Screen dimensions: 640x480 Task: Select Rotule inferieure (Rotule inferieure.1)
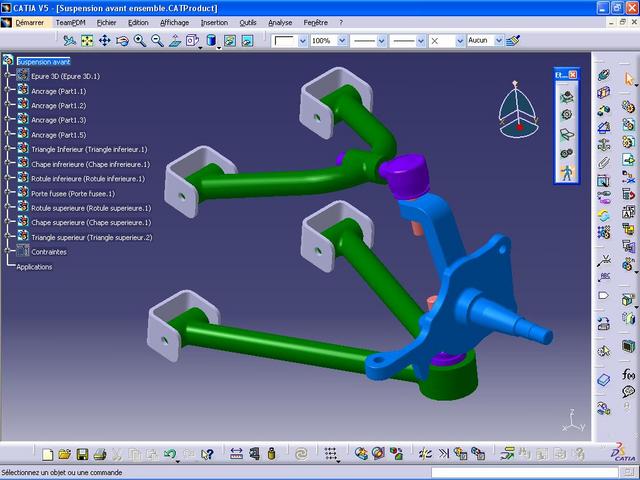tap(88, 178)
